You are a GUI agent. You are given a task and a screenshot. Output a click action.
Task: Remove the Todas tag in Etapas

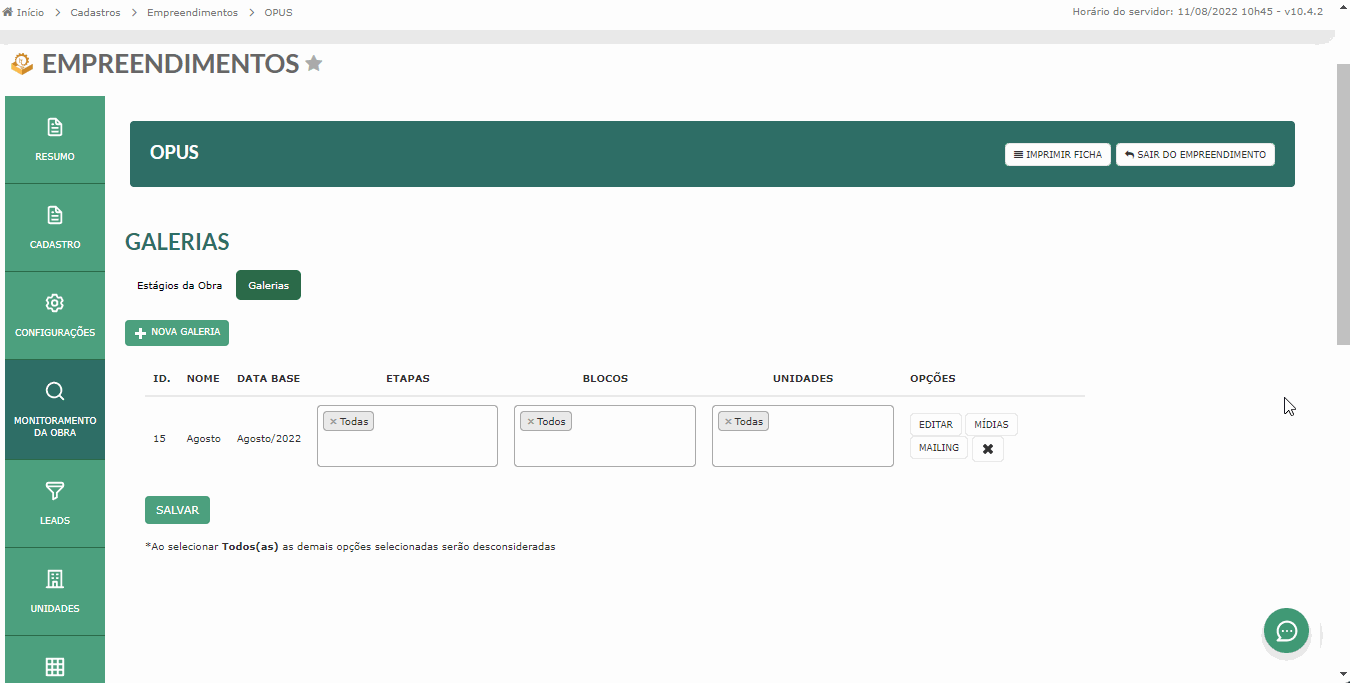[x=333, y=422]
